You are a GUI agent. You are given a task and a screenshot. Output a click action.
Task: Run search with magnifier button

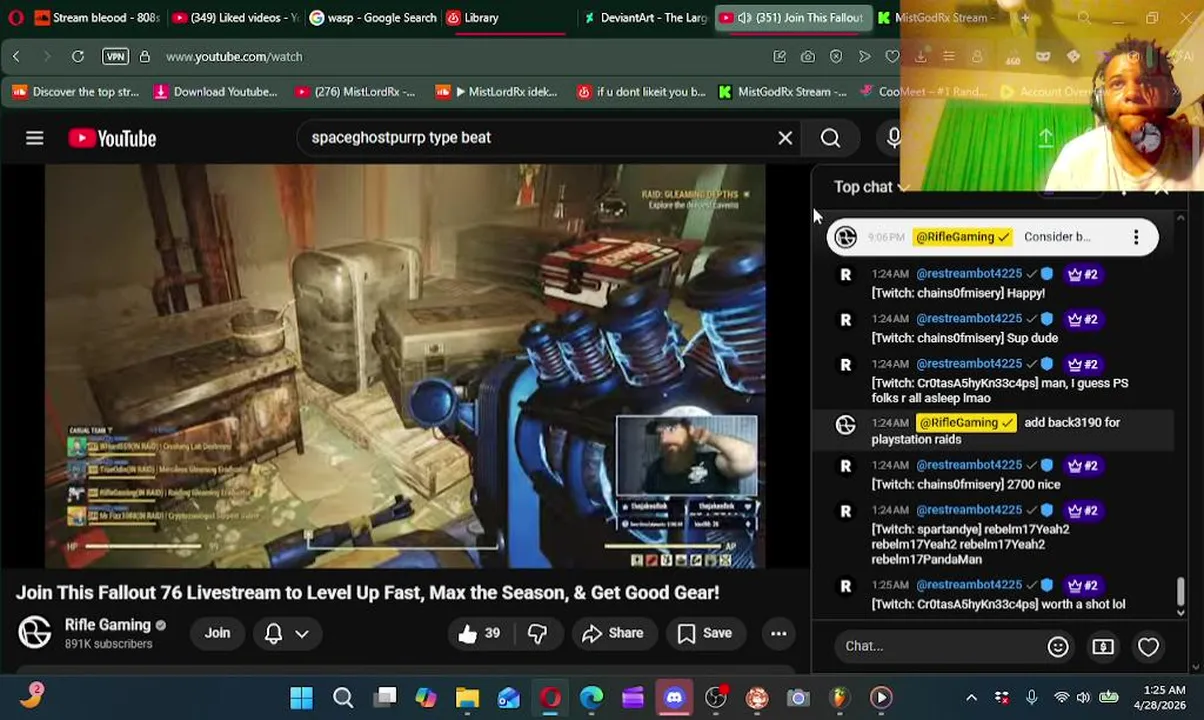pos(830,138)
